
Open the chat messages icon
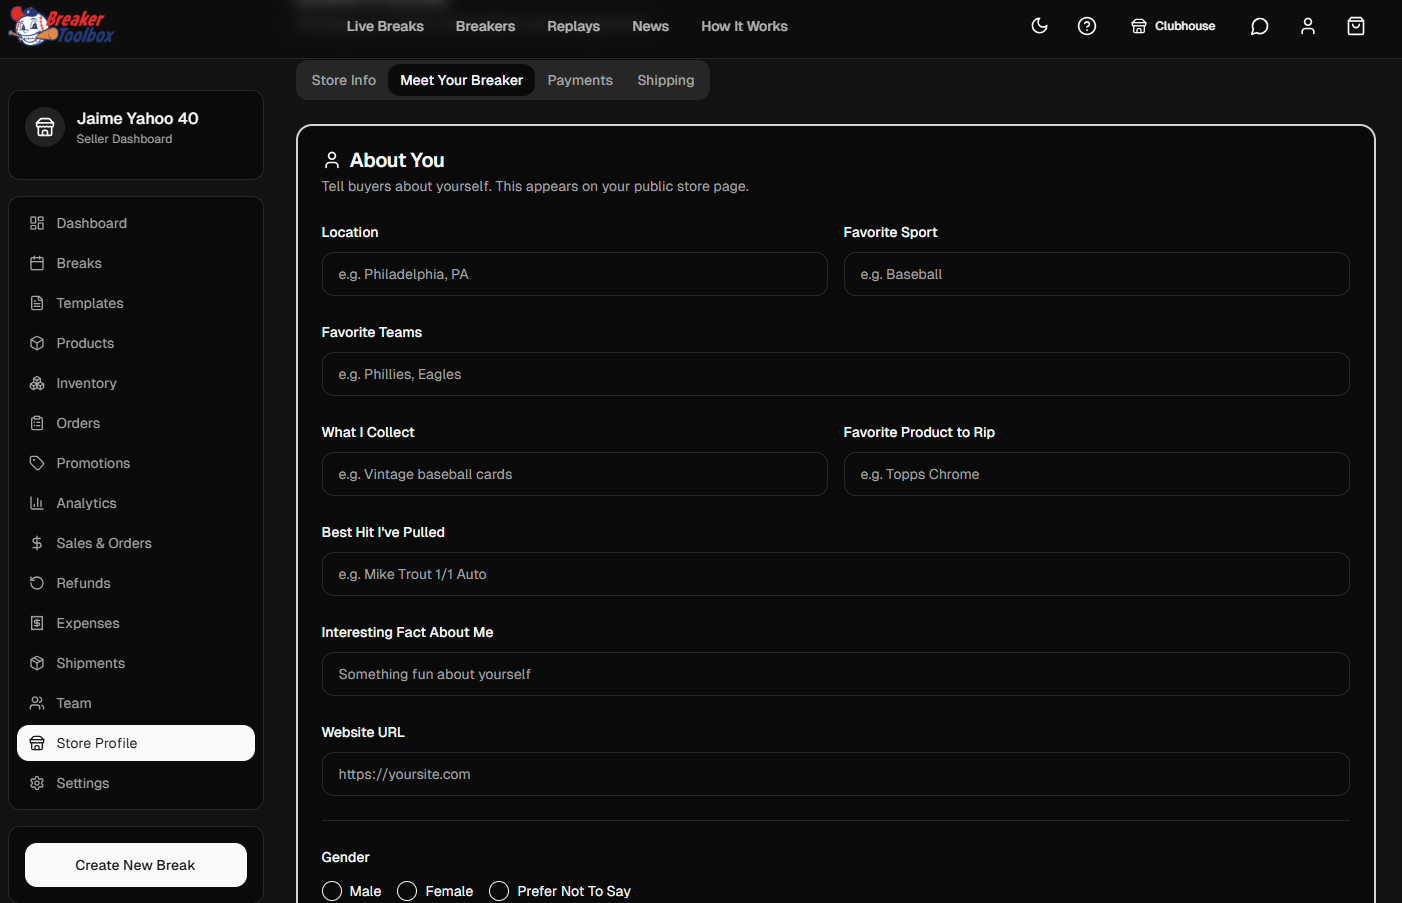click(1260, 26)
